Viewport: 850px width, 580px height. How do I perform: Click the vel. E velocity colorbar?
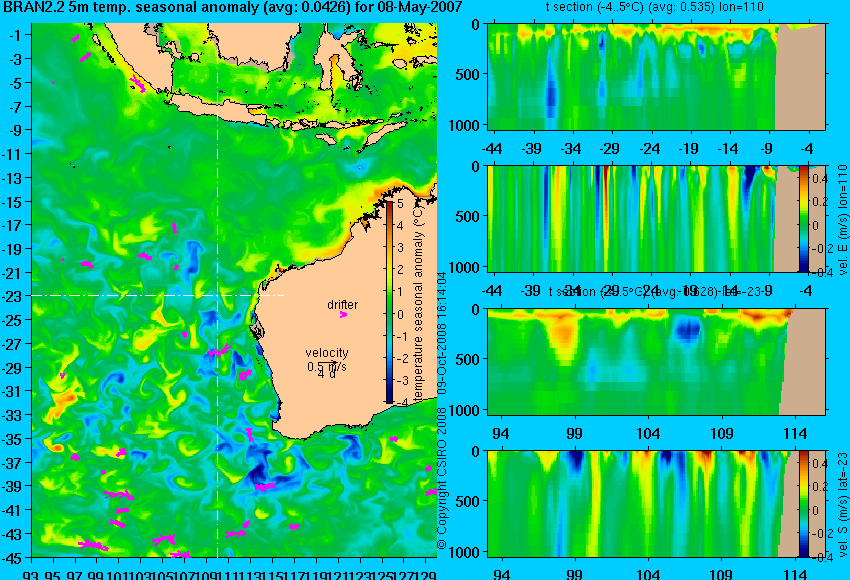pos(803,218)
